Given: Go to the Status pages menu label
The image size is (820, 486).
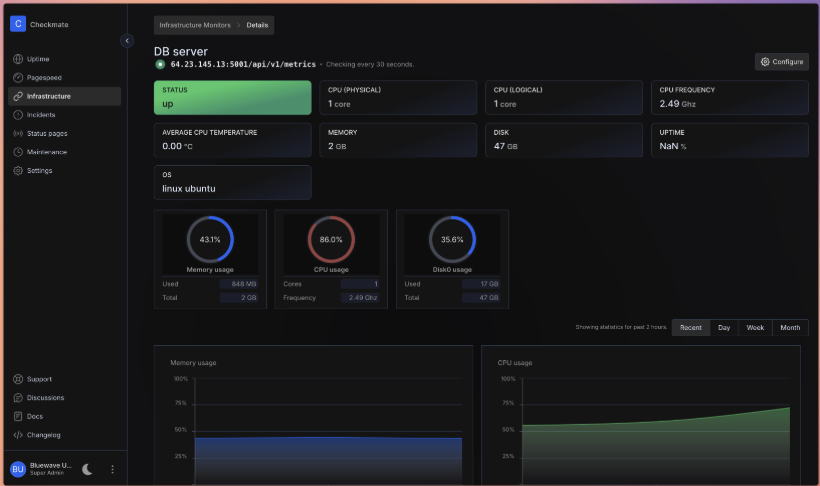Looking at the screenshot, I should 47,133.
